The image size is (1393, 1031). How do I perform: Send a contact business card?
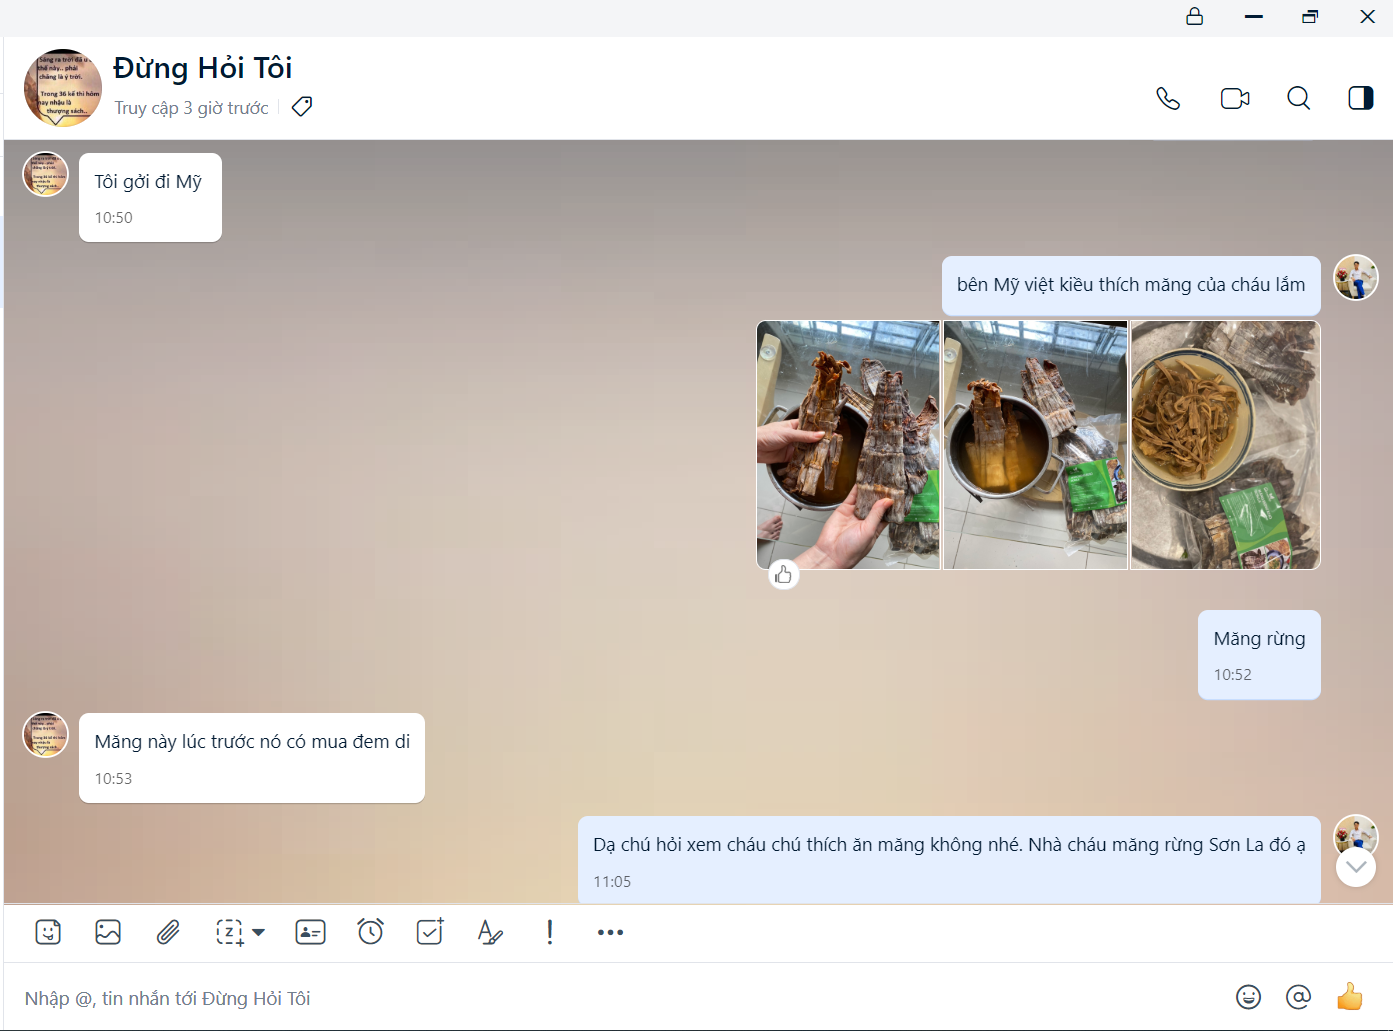(x=310, y=932)
